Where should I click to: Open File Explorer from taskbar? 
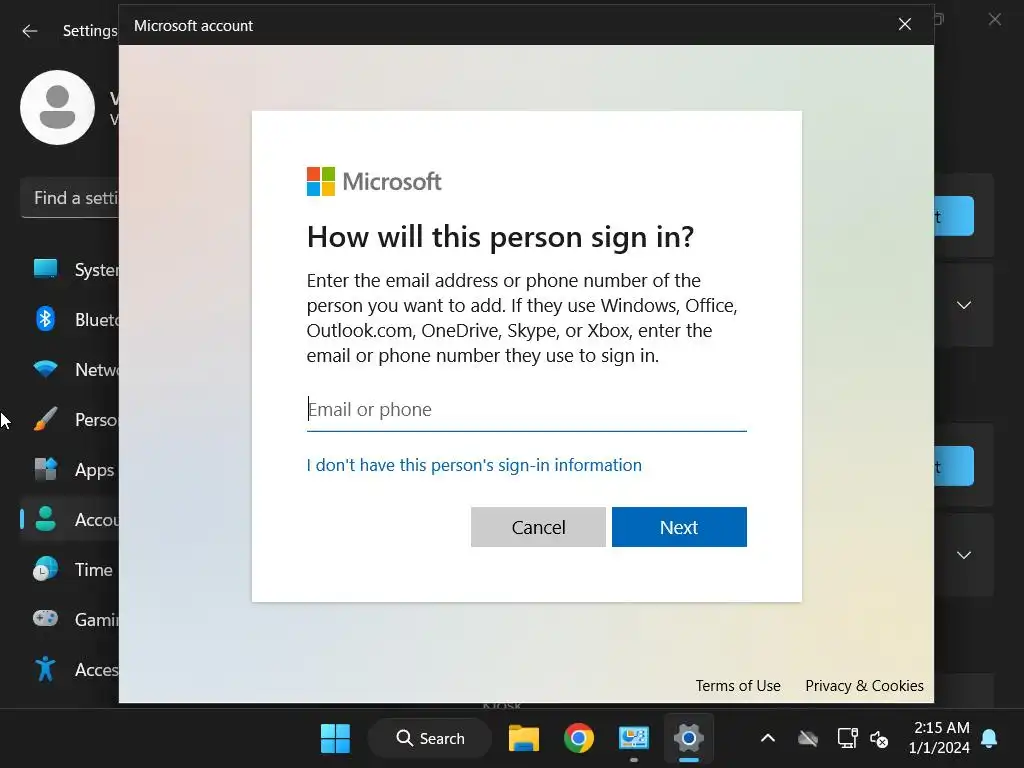[524, 739]
